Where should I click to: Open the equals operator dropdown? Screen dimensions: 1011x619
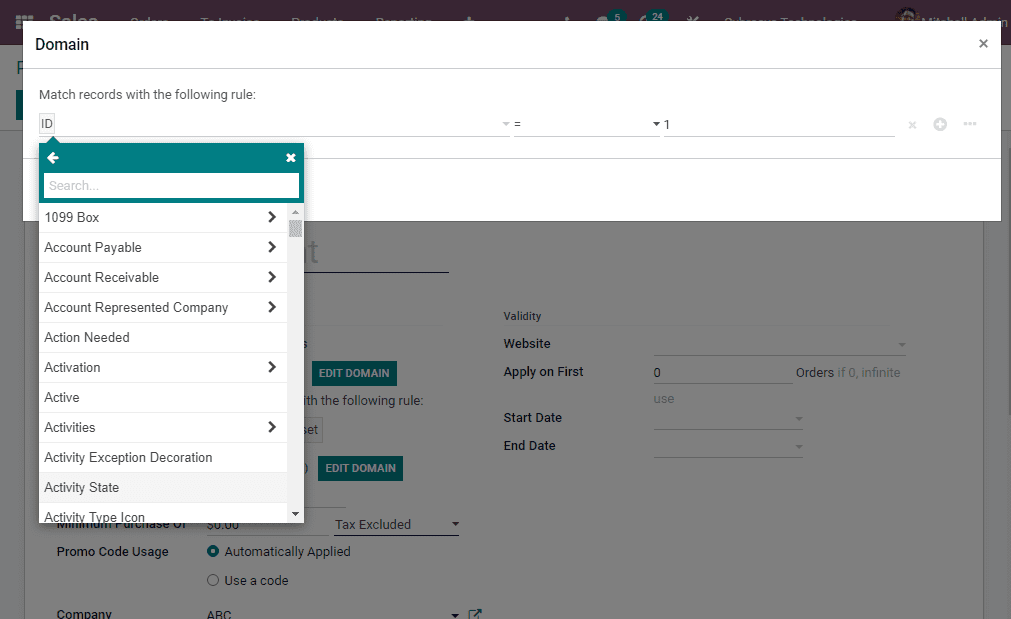583,124
